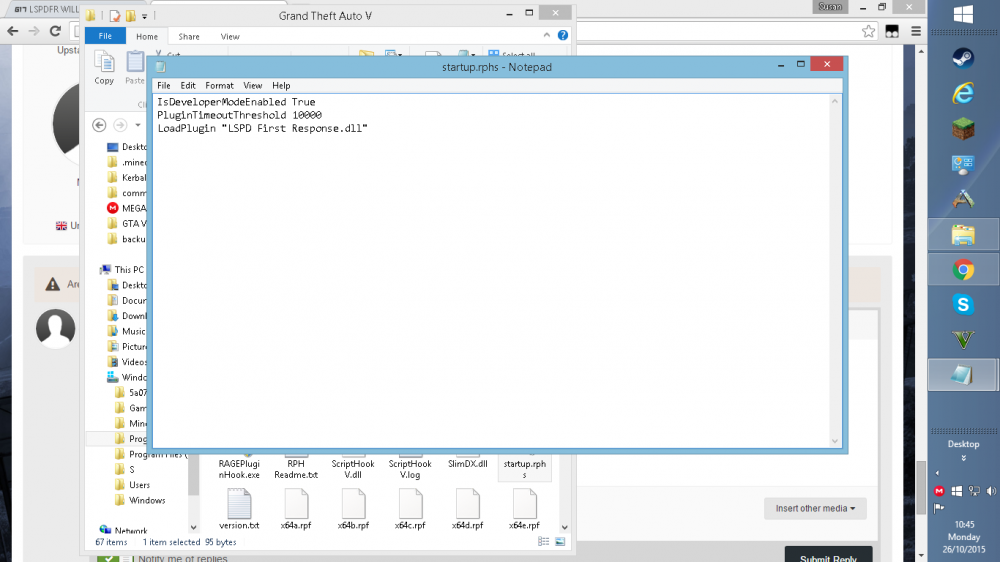This screenshot has width=1000, height=562.
Task: Switch to File Explorer in the taskbar
Action: pyautogui.click(x=963, y=235)
